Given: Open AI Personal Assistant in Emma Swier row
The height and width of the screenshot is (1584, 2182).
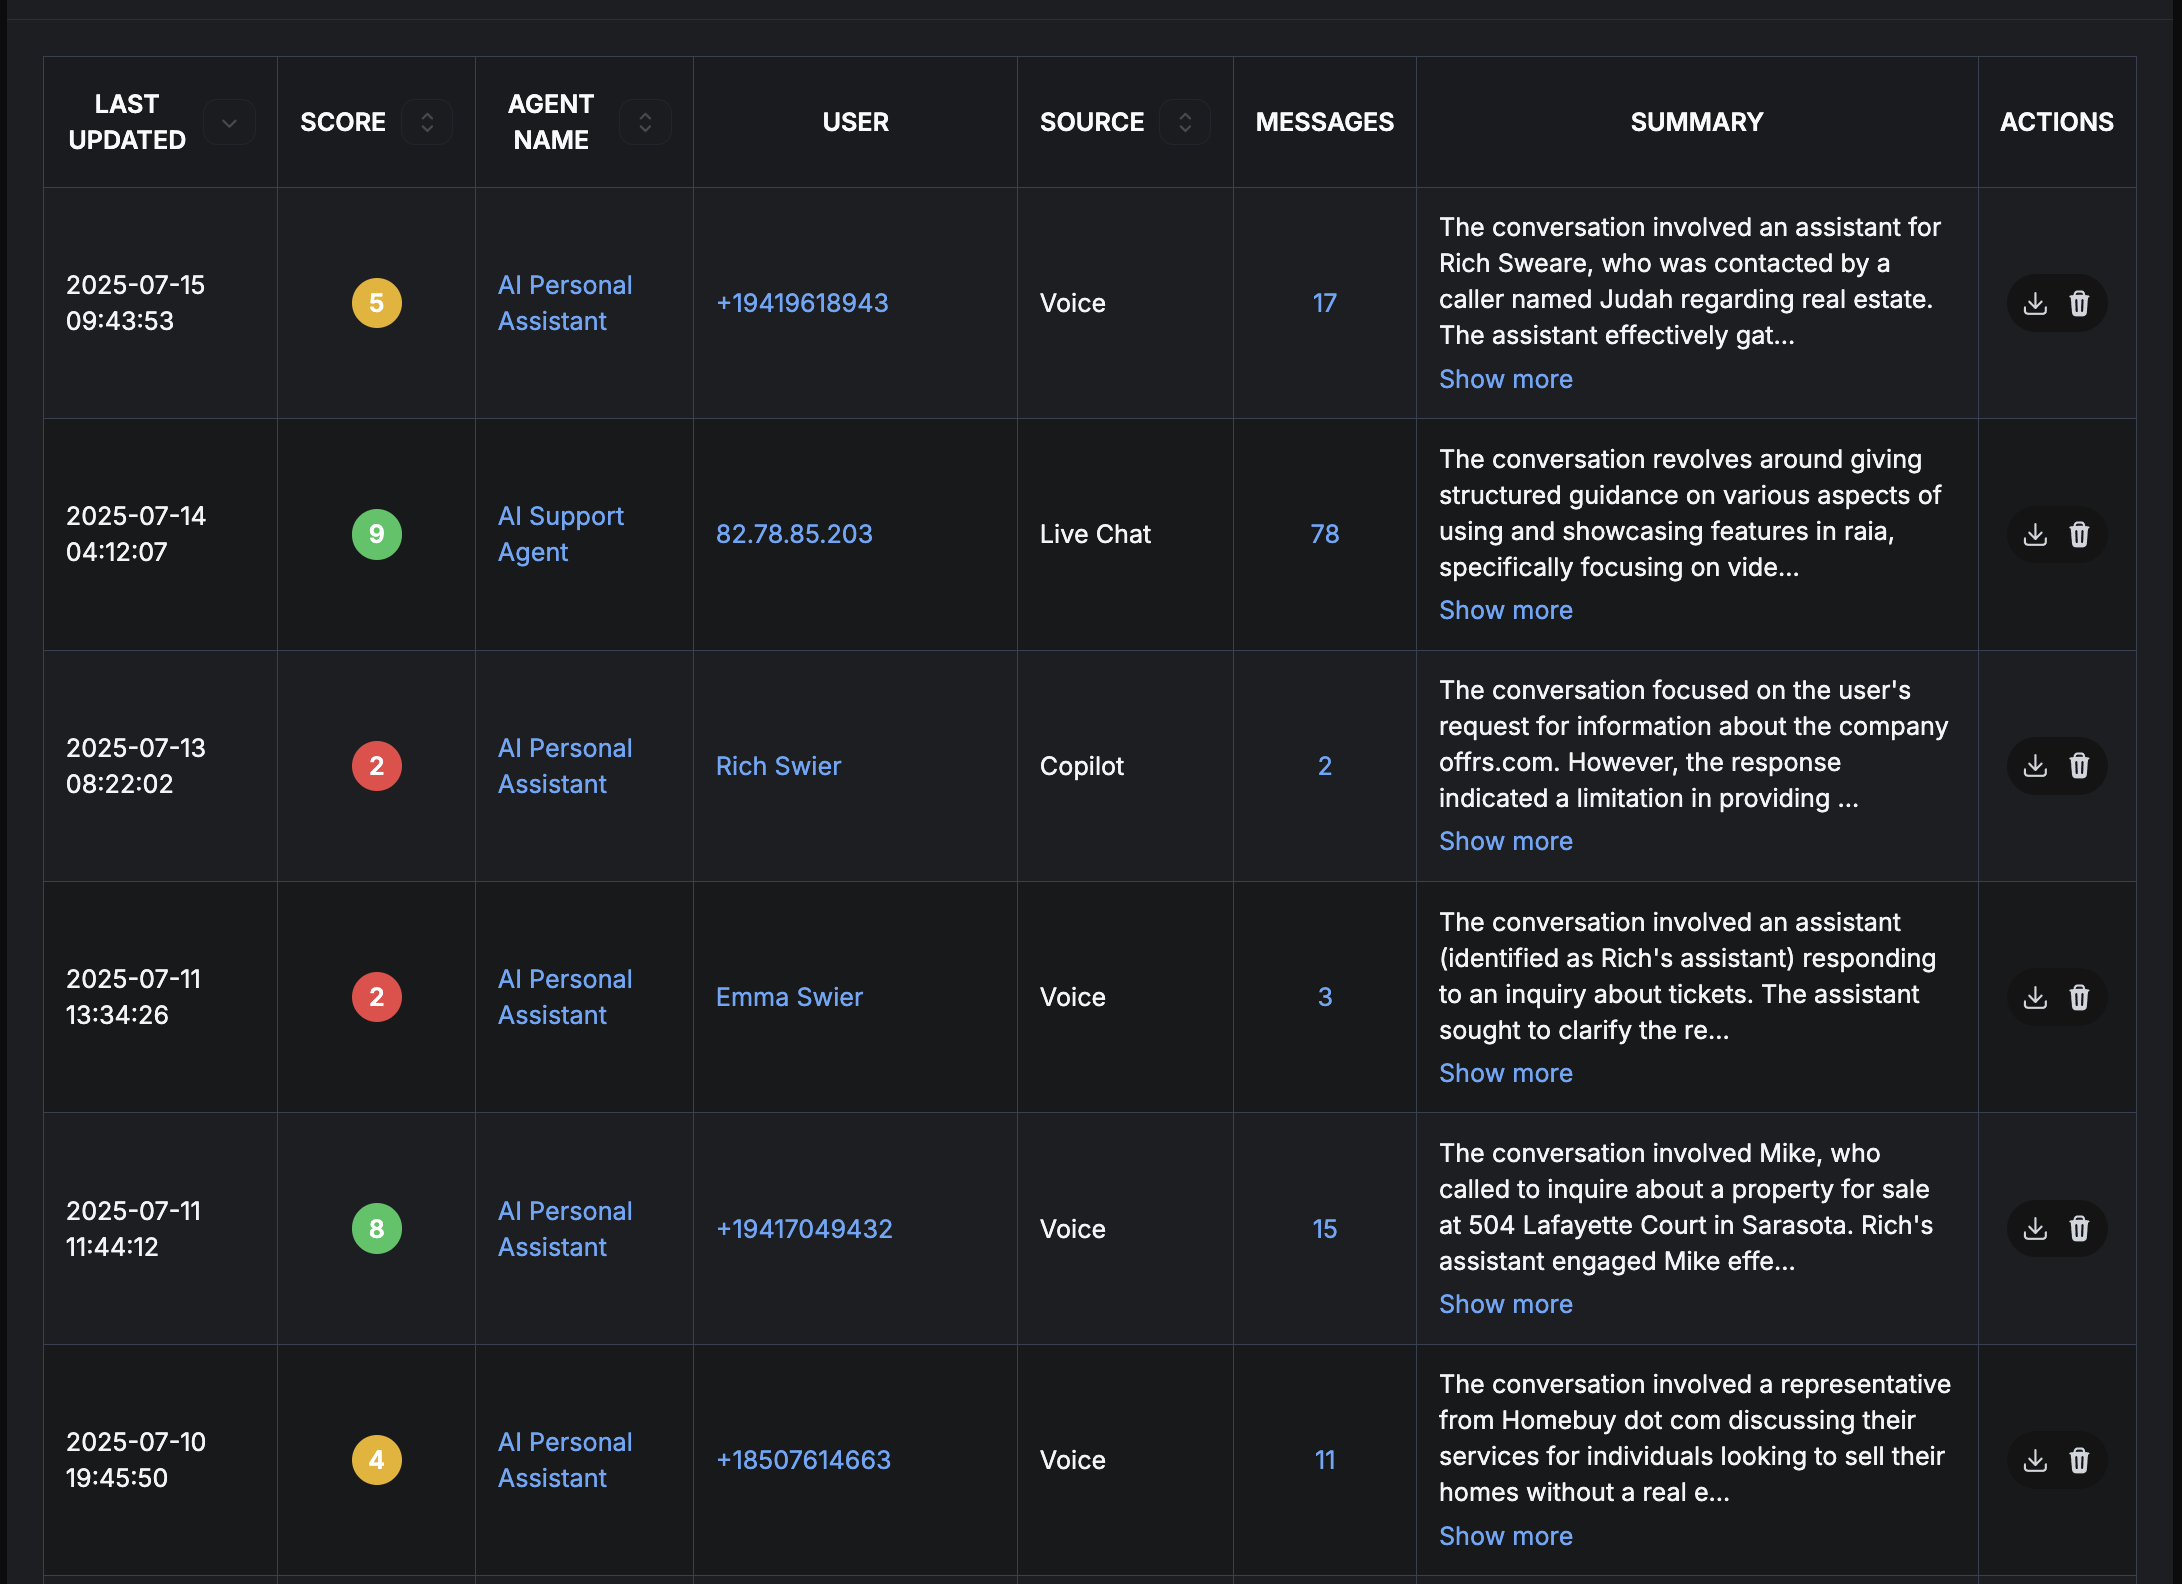Looking at the screenshot, I should pyautogui.click(x=565, y=997).
